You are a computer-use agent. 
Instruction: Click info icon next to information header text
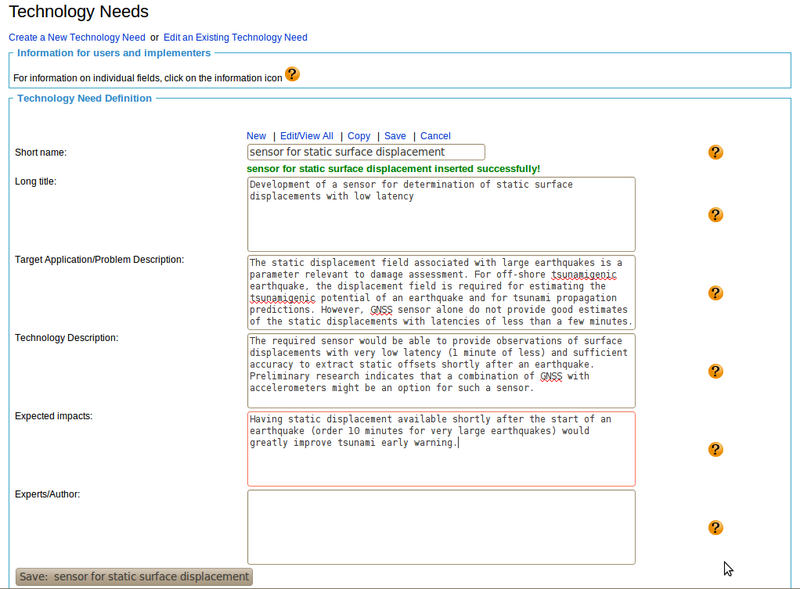(x=292, y=74)
